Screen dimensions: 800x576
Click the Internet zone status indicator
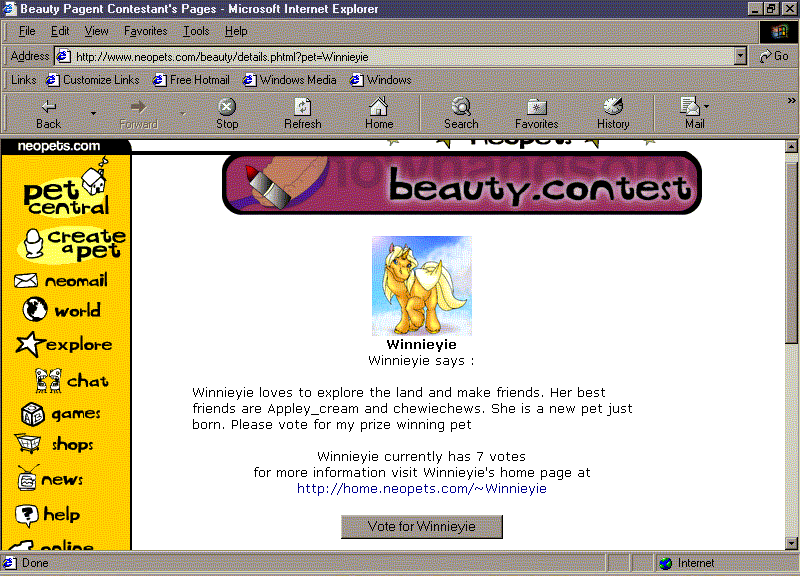[687, 563]
